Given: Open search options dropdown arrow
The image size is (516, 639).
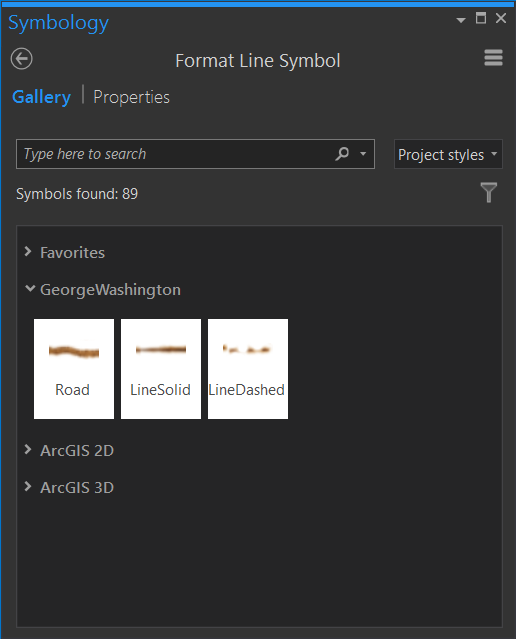Looking at the screenshot, I should coord(363,154).
